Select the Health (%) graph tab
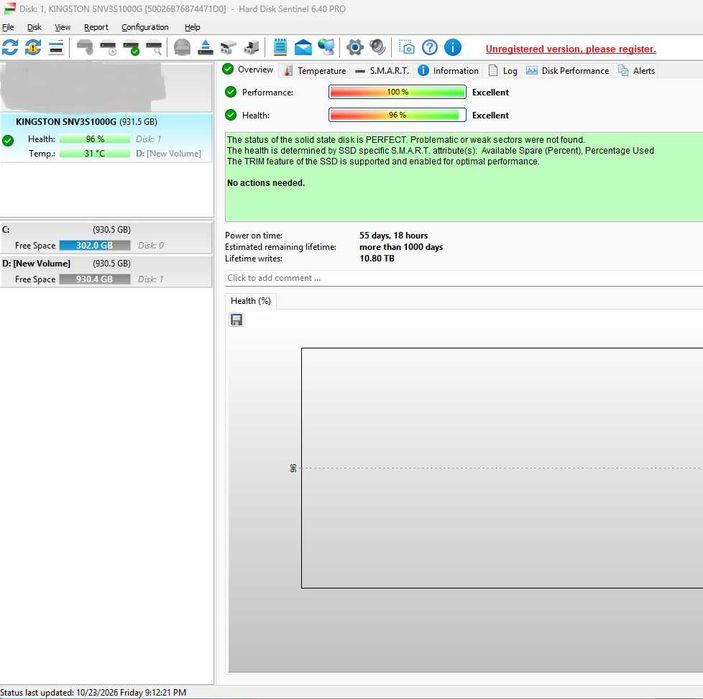 pyautogui.click(x=251, y=301)
